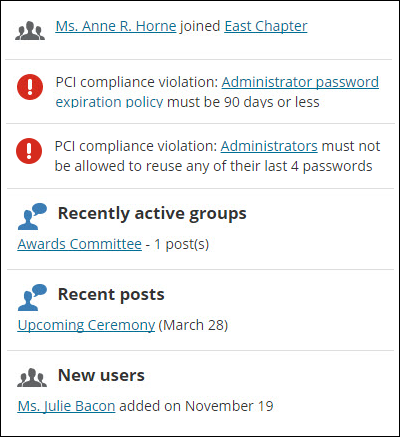The image size is (400, 437).
Task: Open the Upcoming Ceremony post link
Action: pyautogui.click(x=86, y=325)
